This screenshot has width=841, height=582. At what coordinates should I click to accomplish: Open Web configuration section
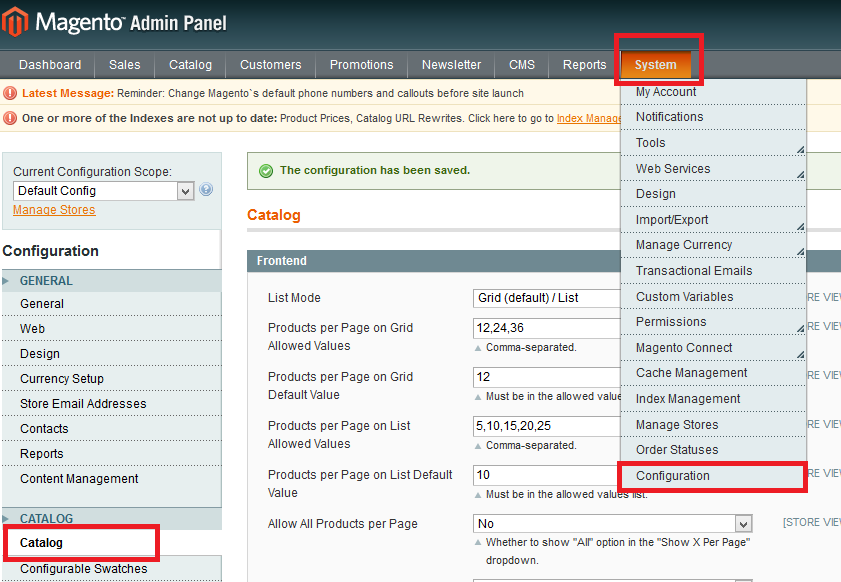point(112,328)
